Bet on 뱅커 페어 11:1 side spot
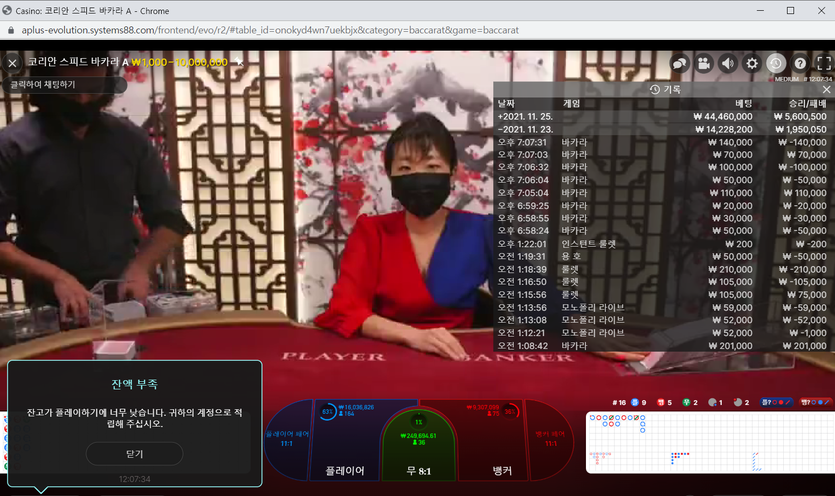 [x=551, y=439]
